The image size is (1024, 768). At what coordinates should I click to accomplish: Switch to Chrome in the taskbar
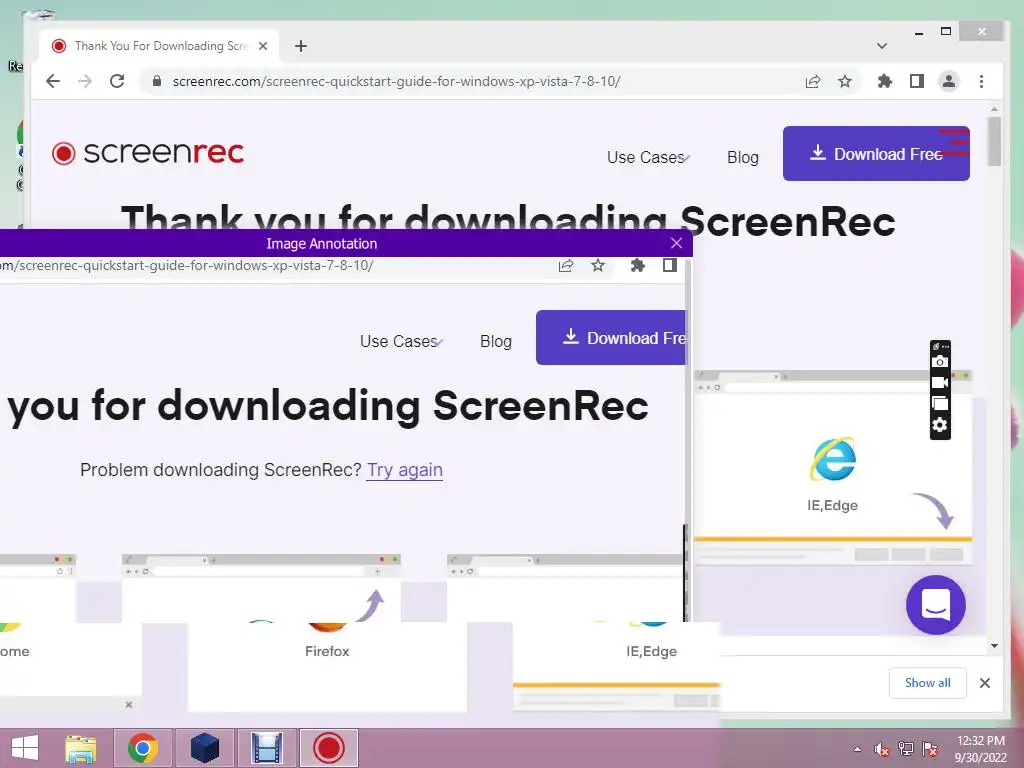click(142, 748)
